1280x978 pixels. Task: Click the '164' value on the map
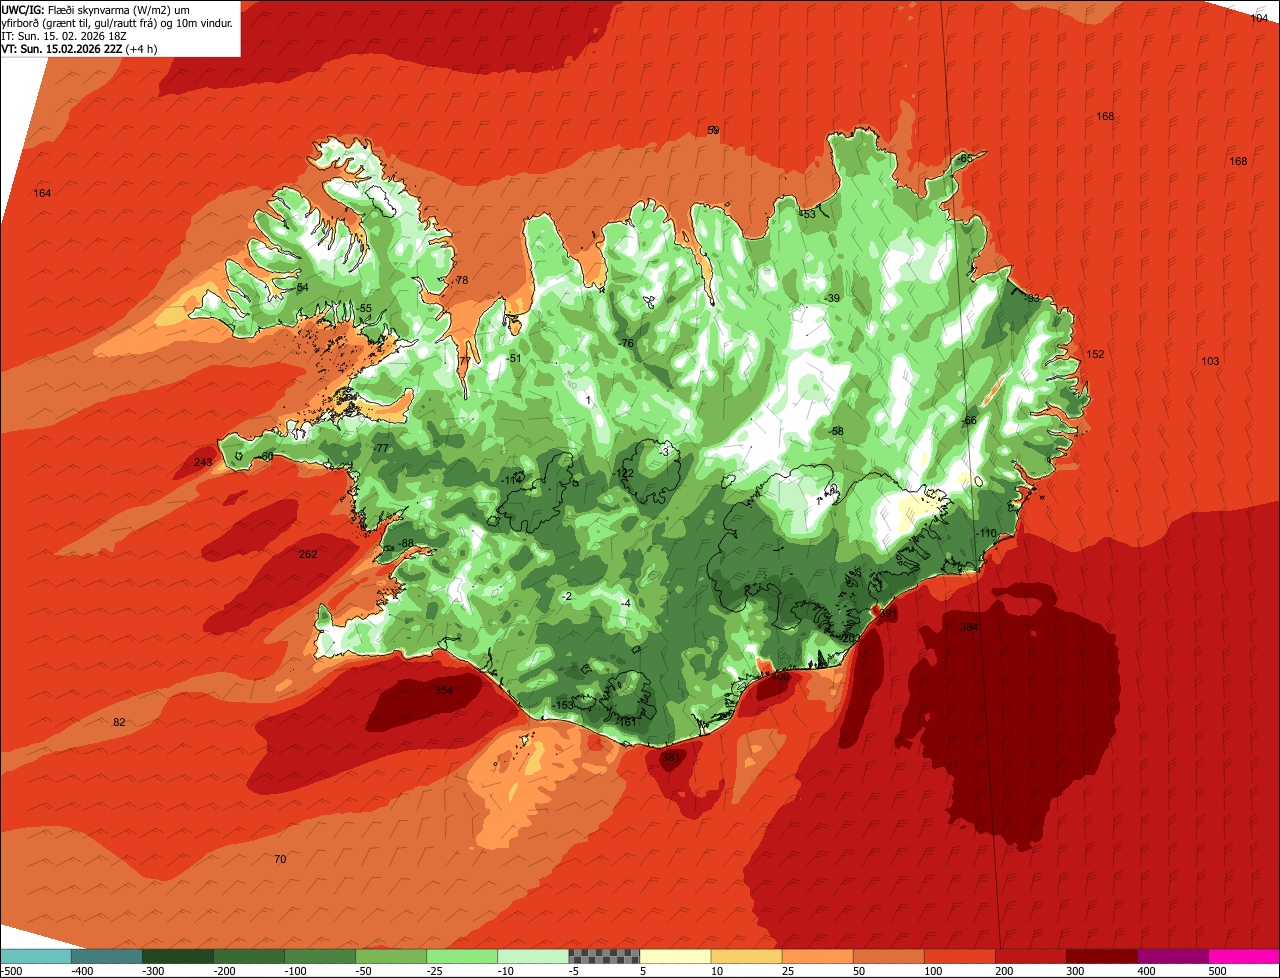pyautogui.click(x=42, y=193)
